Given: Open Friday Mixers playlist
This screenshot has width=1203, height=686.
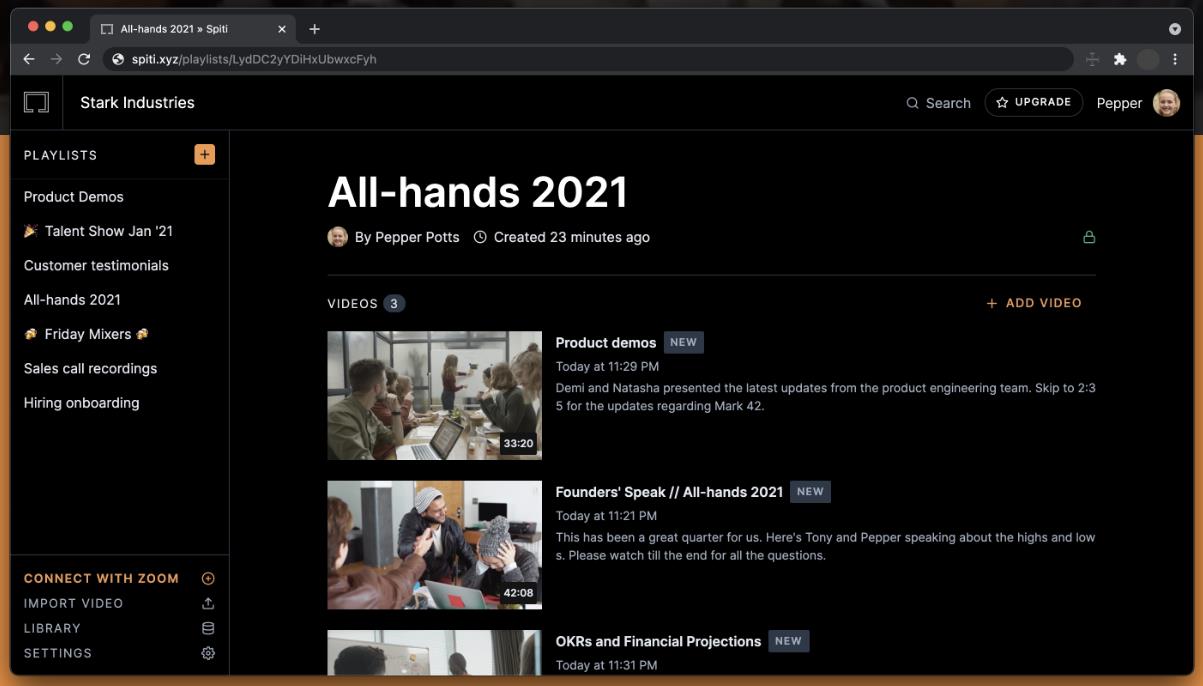Looking at the screenshot, I should point(87,334).
